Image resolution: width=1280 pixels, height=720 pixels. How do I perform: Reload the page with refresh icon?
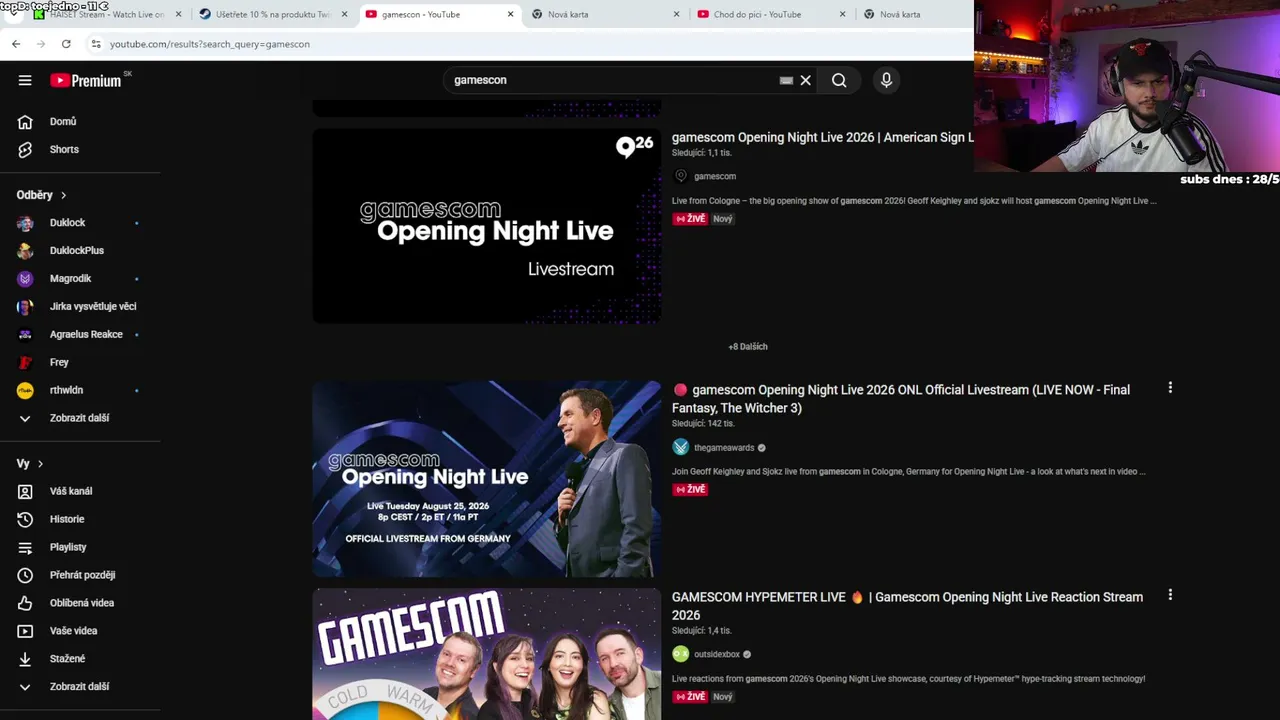(x=66, y=44)
